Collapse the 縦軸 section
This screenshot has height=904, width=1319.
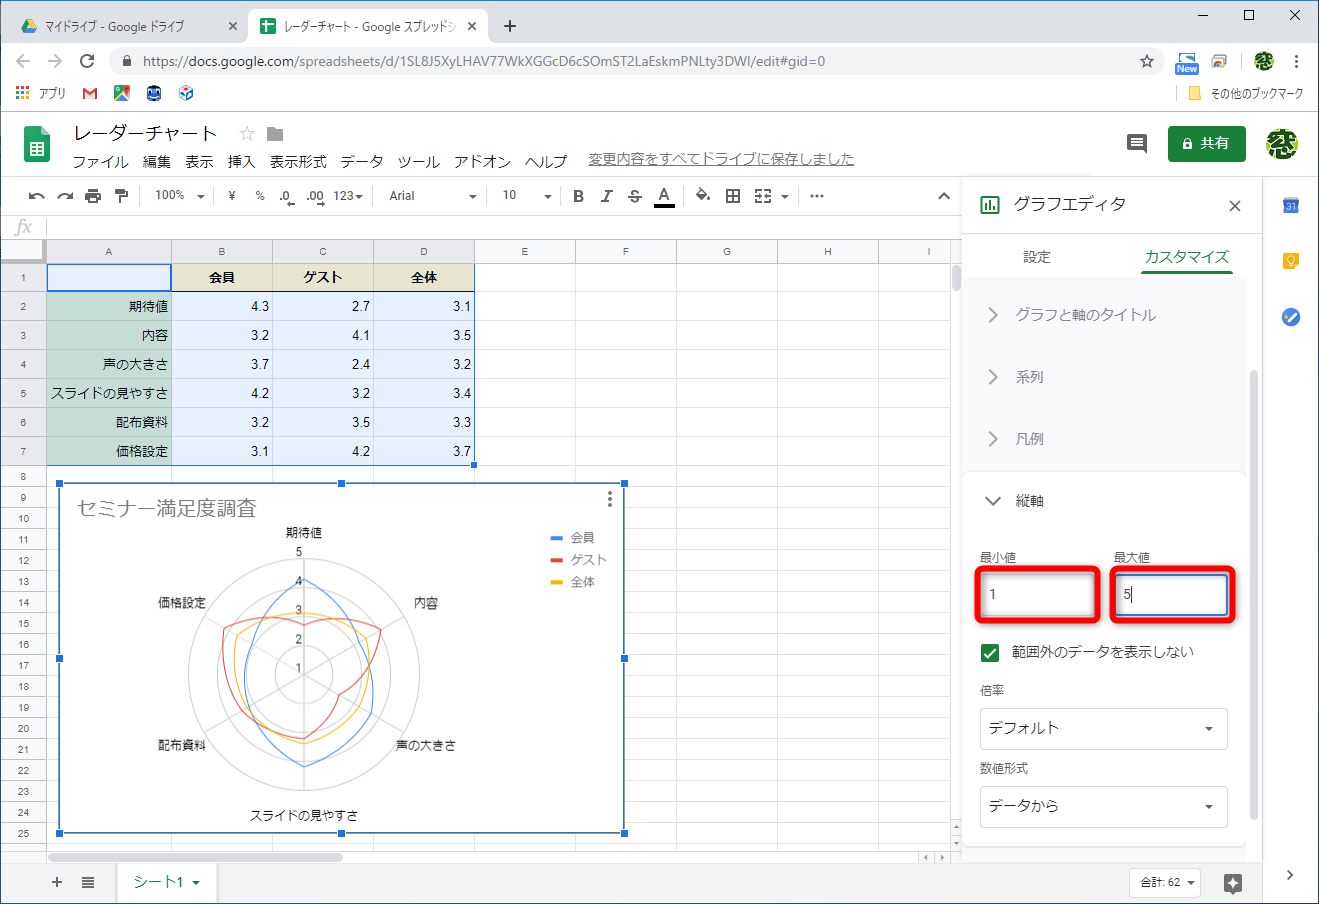click(x=1103, y=501)
